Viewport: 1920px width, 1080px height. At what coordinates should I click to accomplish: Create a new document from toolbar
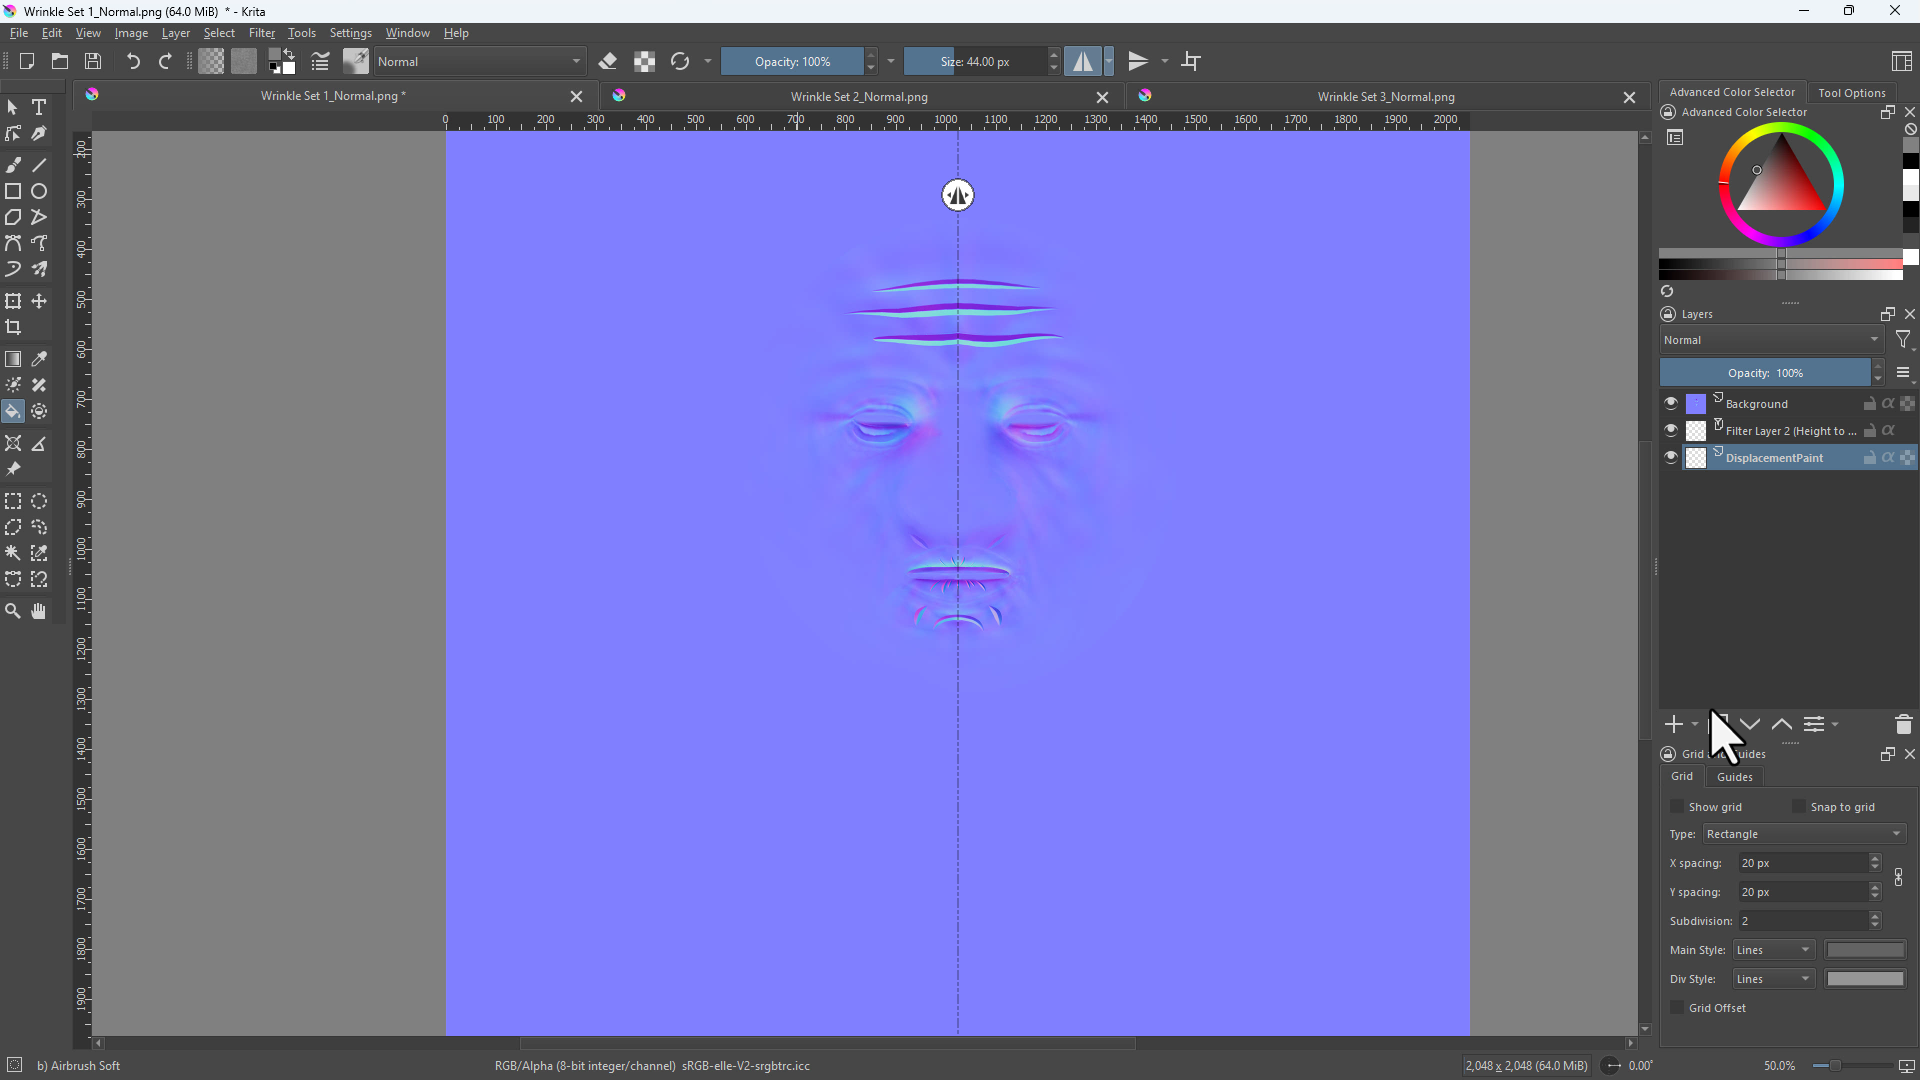coord(27,61)
